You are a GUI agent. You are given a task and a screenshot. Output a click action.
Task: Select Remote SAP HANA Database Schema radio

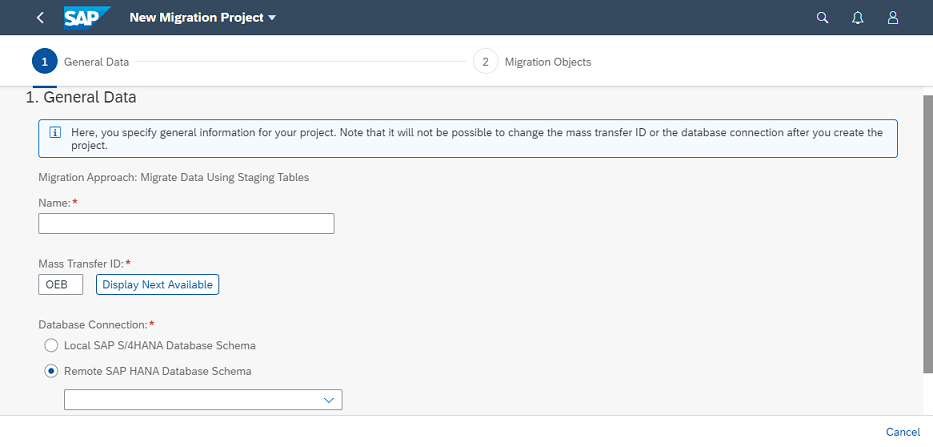click(x=52, y=371)
